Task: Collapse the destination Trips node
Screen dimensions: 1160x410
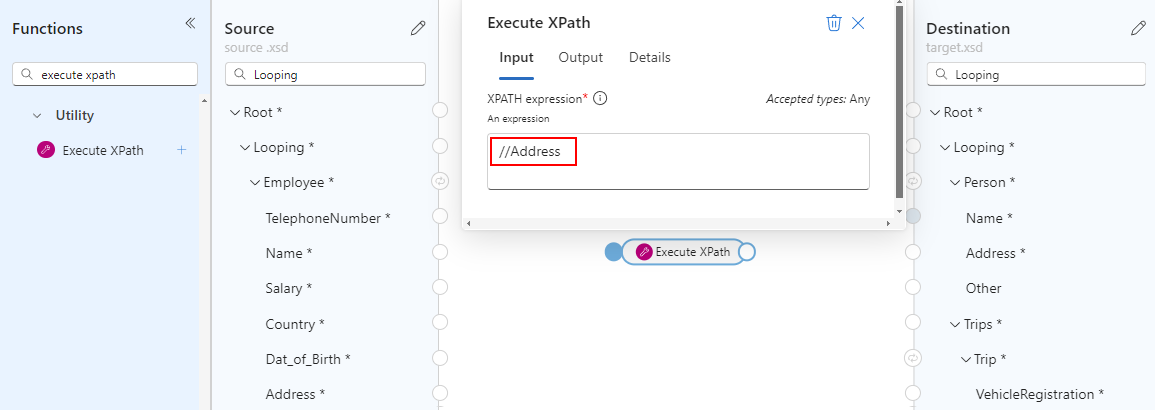Action: [954, 324]
